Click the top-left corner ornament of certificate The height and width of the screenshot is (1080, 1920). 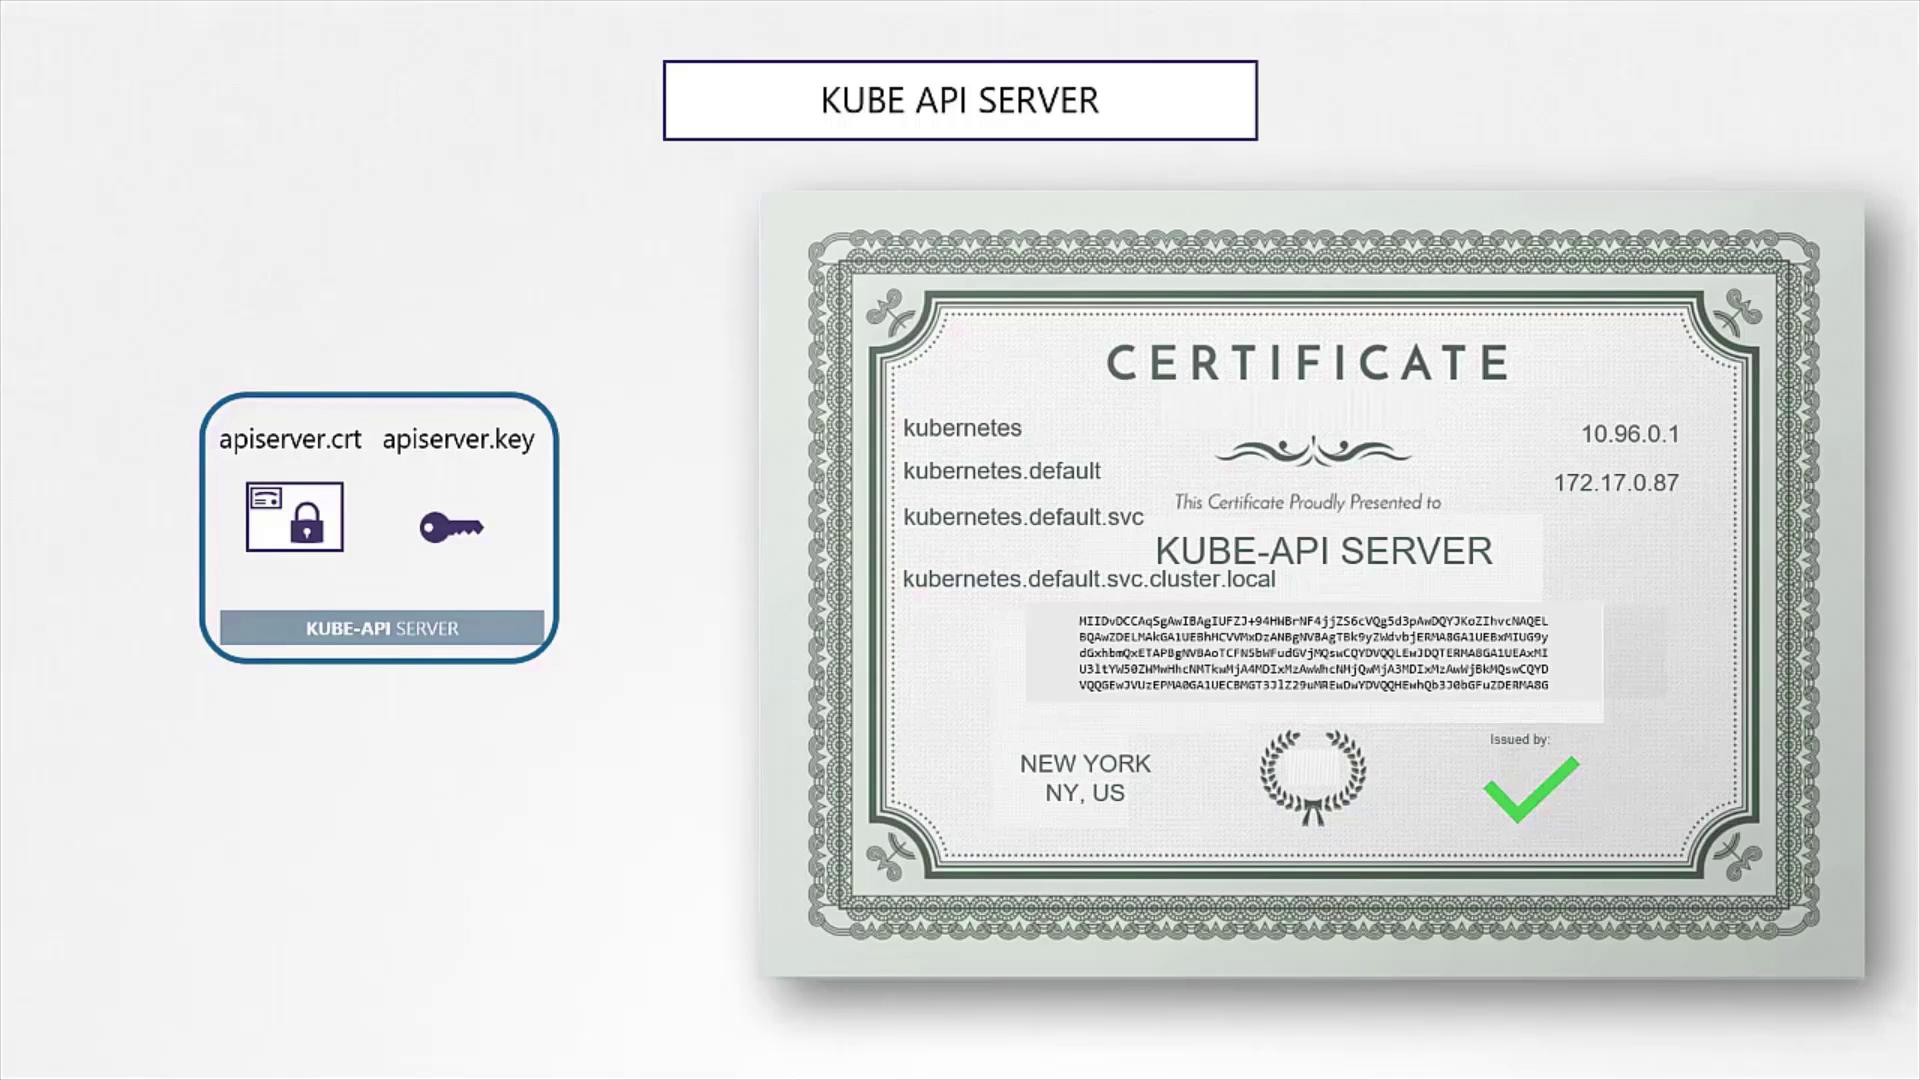[892, 313]
